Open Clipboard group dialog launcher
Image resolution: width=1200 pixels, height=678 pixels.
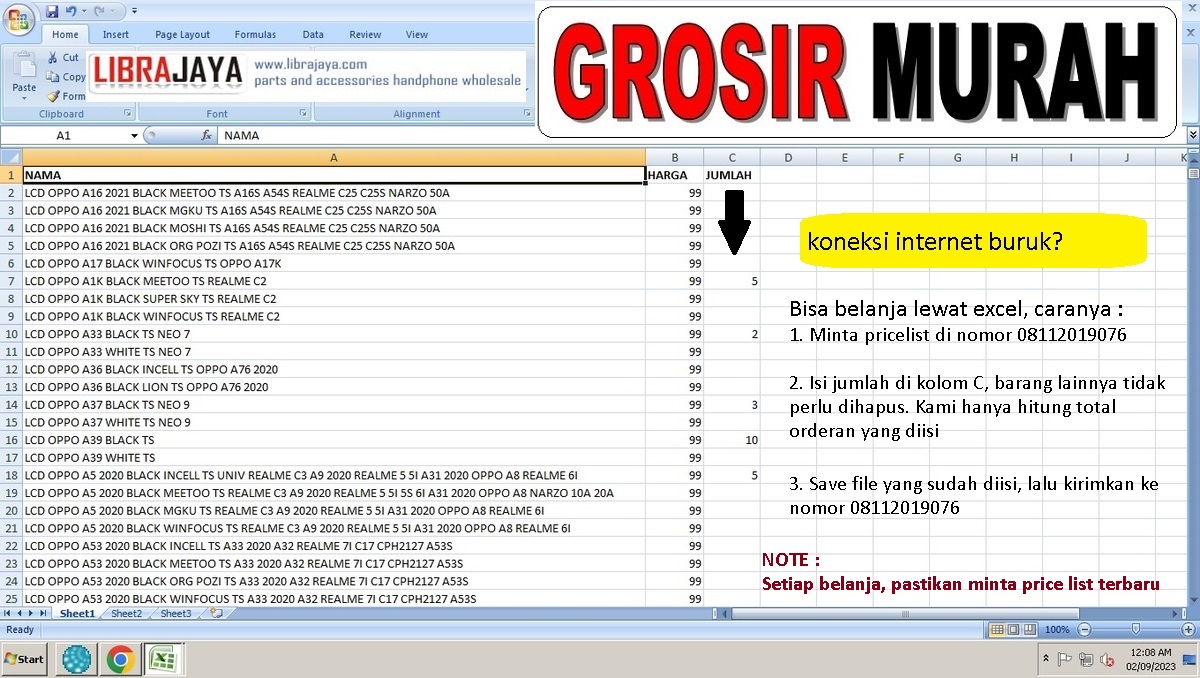pyautogui.click(x=127, y=114)
